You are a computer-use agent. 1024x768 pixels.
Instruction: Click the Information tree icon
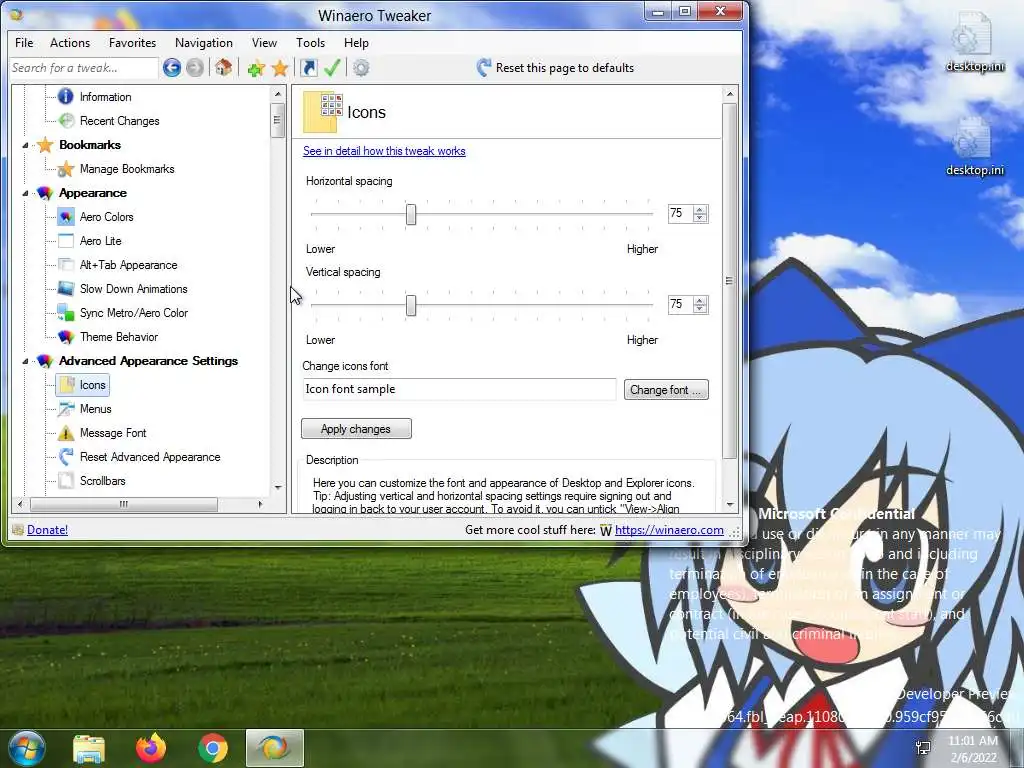point(66,97)
